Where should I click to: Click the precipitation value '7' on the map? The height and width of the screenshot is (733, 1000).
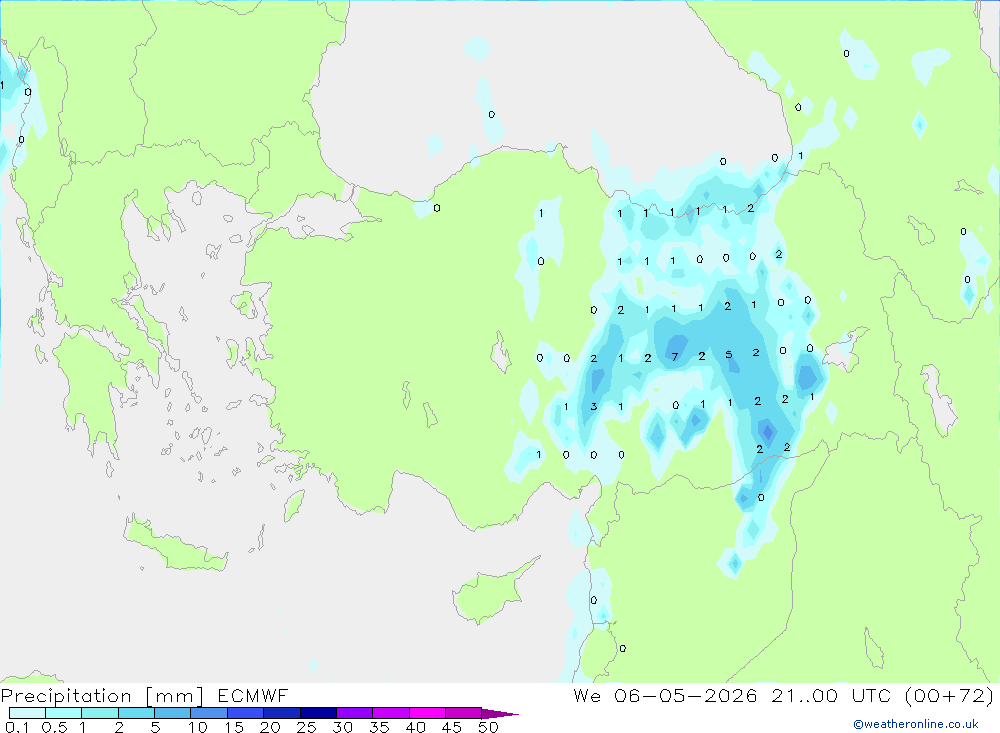[x=675, y=357]
